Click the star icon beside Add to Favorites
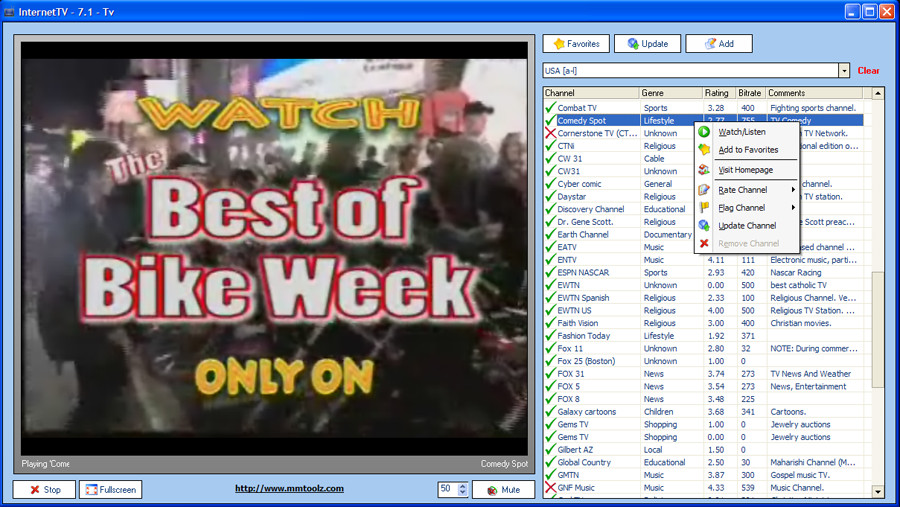The image size is (900, 507). click(x=704, y=150)
